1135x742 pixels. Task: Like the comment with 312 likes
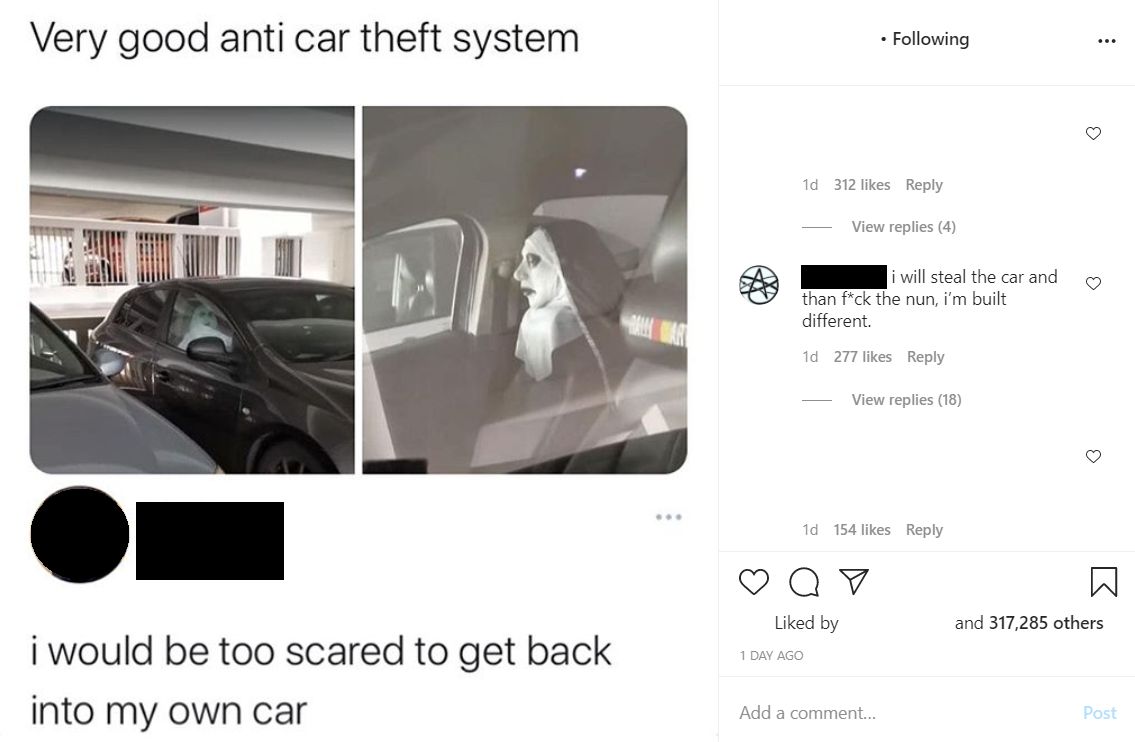pos(1093,133)
